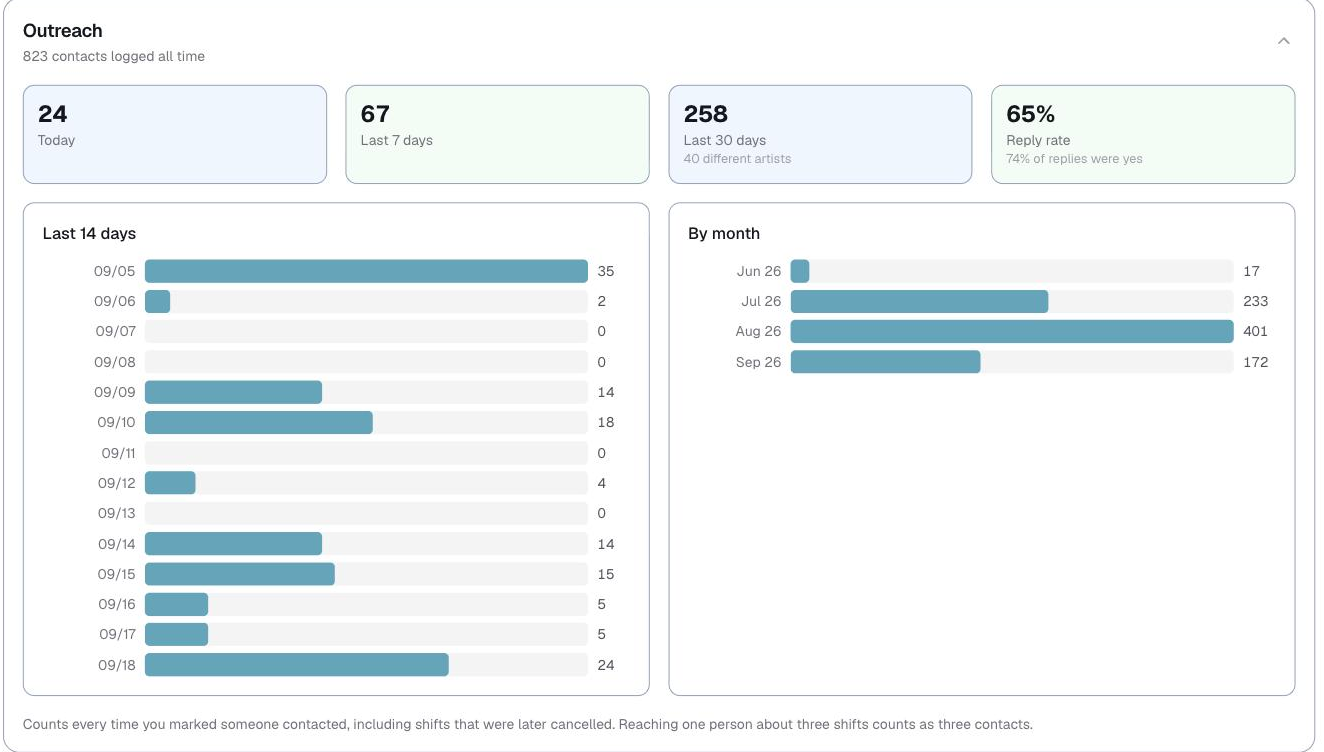The width and height of the screenshot is (1324, 752).
Task: Open the Last 7 days card
Action: [497, 134]
